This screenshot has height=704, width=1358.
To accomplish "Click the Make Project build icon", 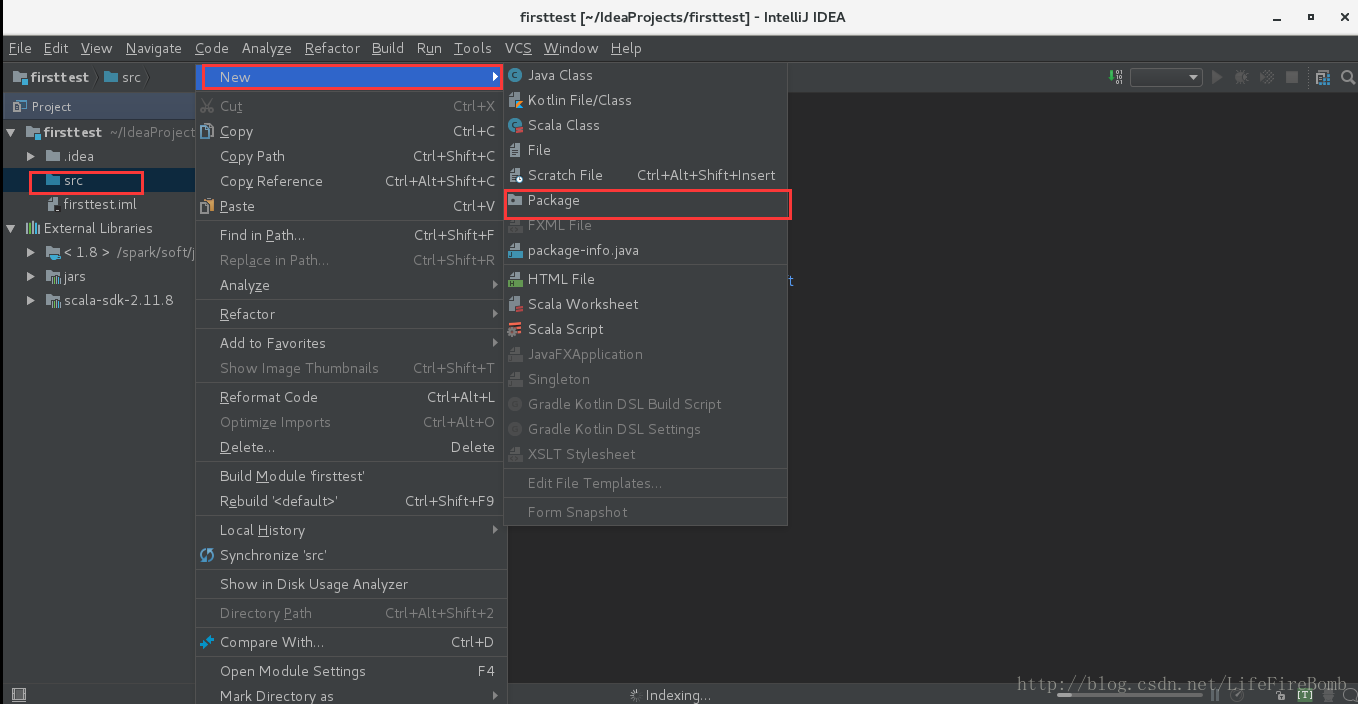I will (1116, 77).
